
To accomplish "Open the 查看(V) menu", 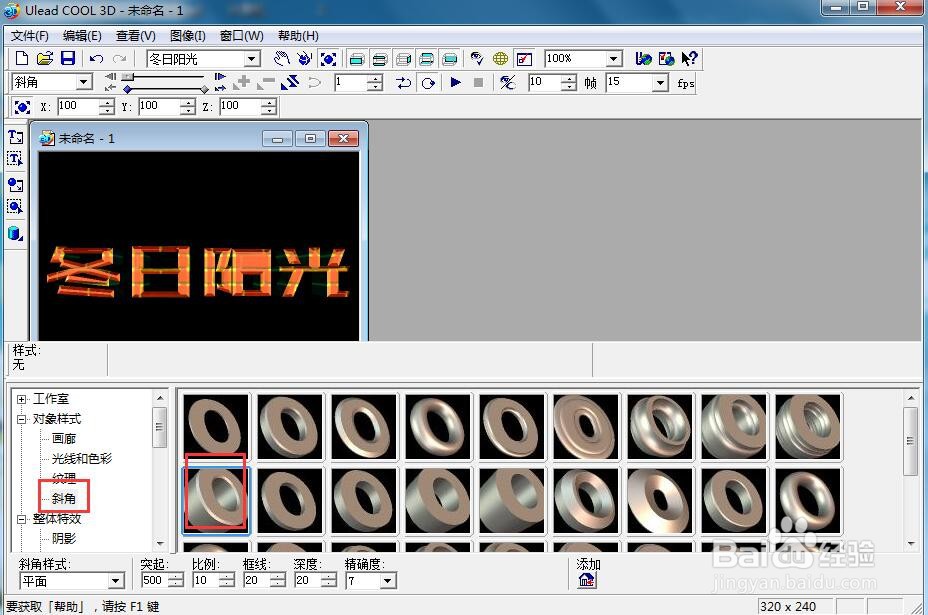I will pyautogui.click(x=136, y=36).
